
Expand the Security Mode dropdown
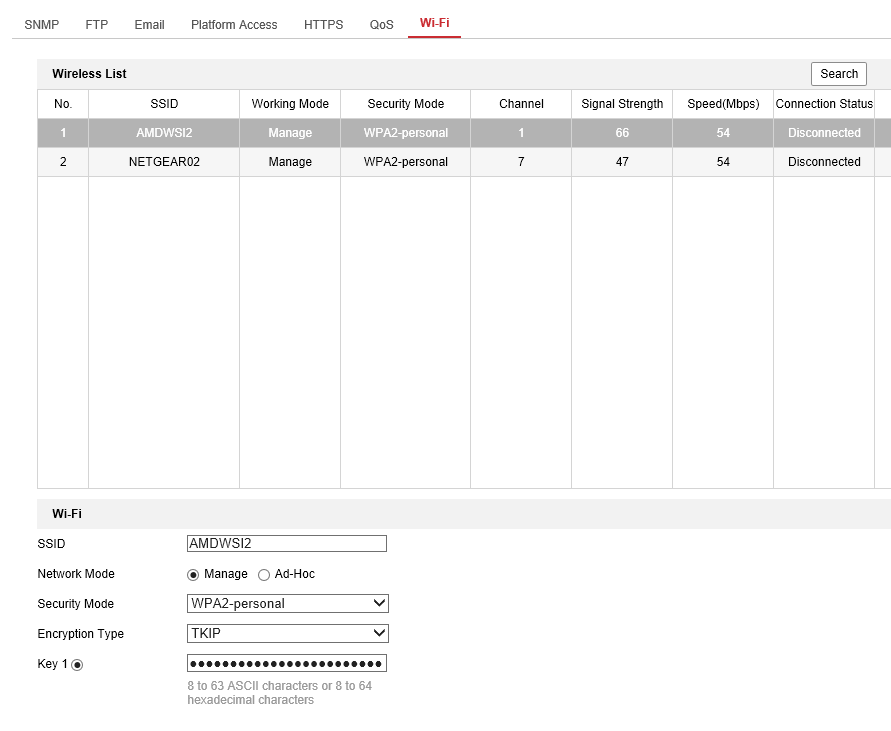[287, 604]
